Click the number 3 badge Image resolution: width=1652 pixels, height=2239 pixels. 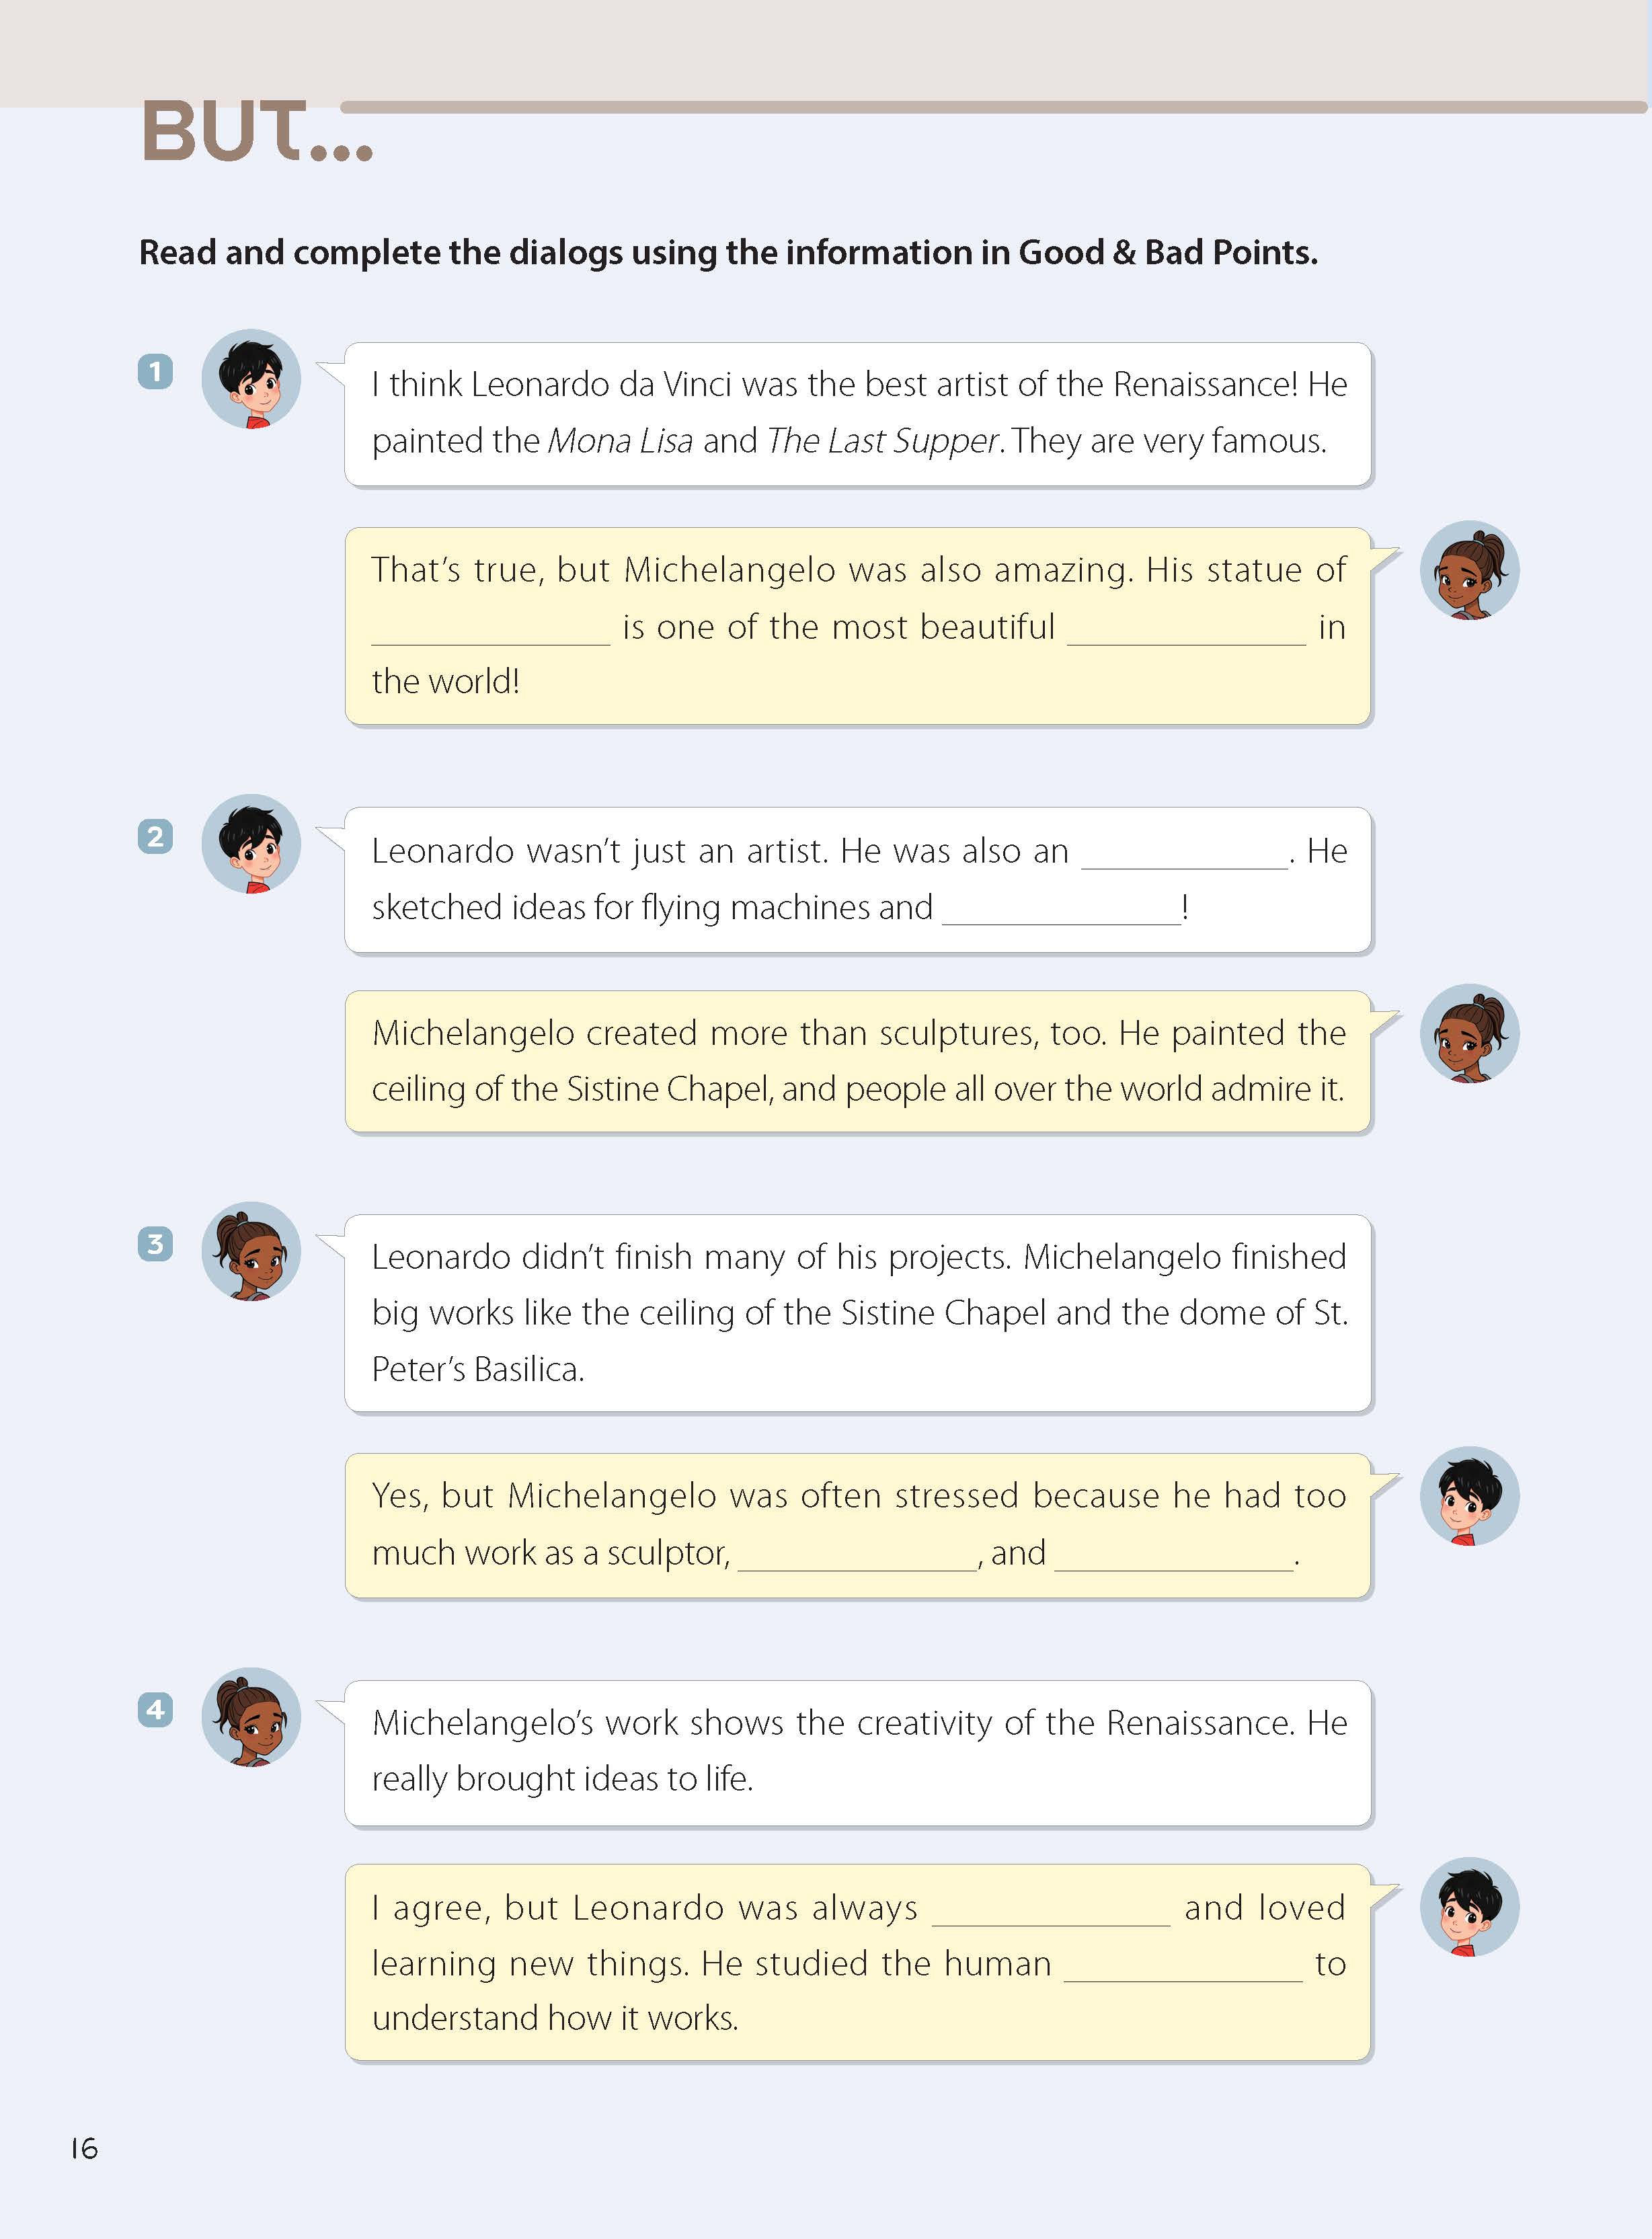[x=155, y=1244]
